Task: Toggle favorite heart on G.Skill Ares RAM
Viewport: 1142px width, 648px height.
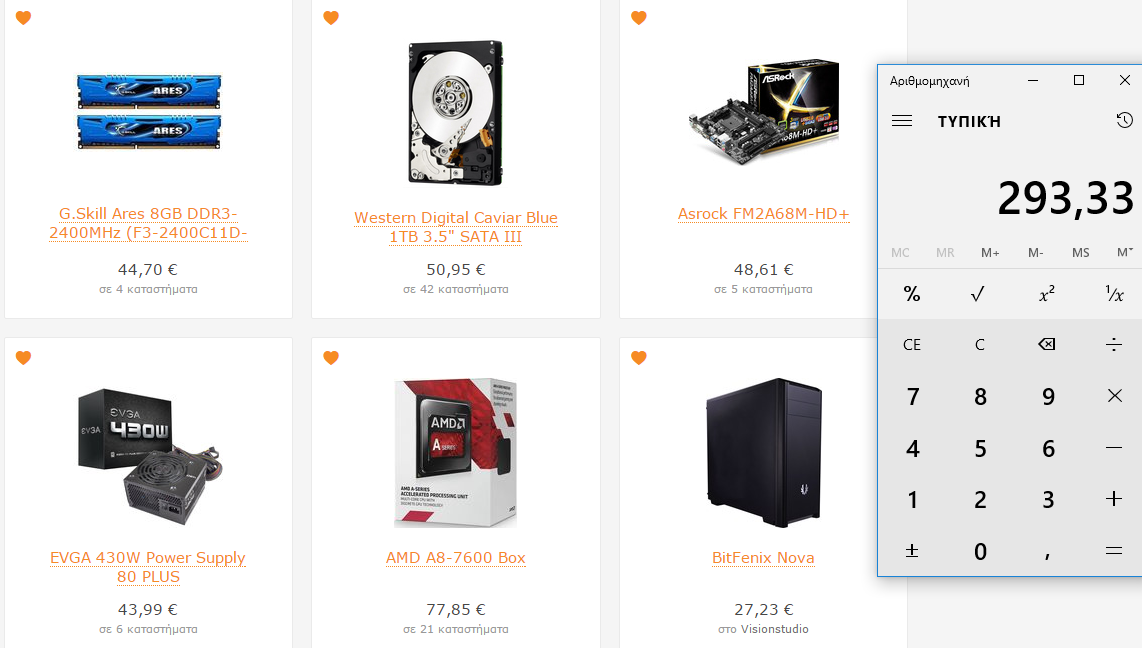Action: click(23, 17)
